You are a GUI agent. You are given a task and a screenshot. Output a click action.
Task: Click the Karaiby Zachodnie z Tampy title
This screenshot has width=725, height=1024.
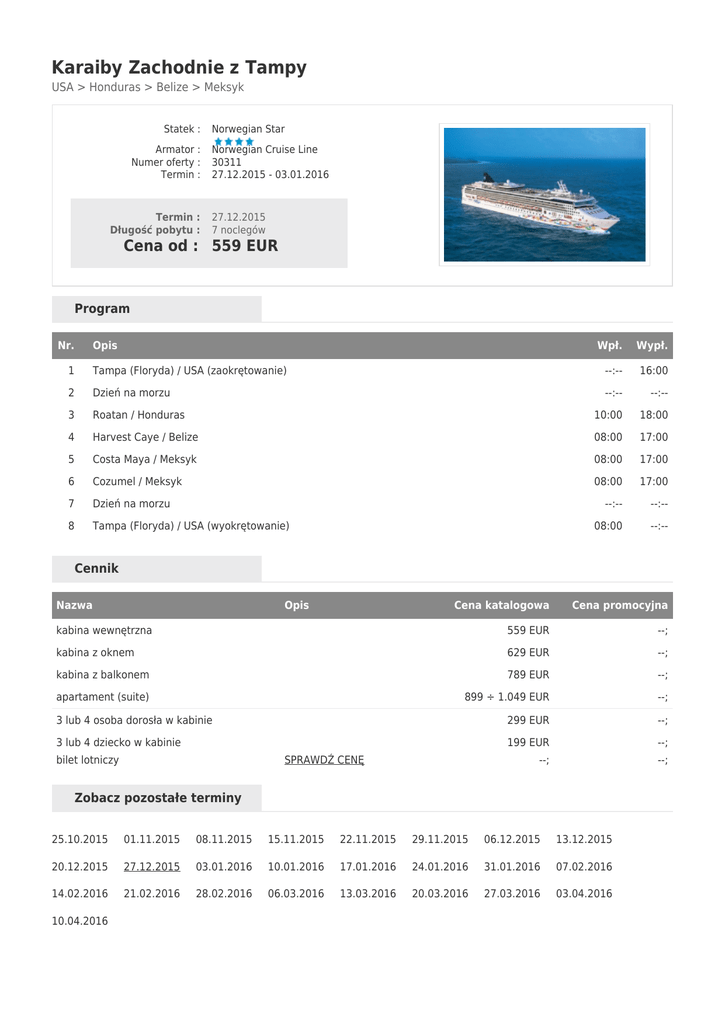tap(179, 68)
